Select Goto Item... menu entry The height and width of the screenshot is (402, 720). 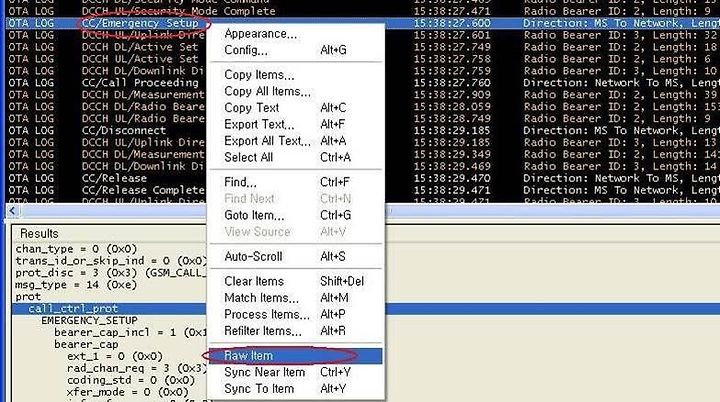pyautogui.click(x=254, y=215)
